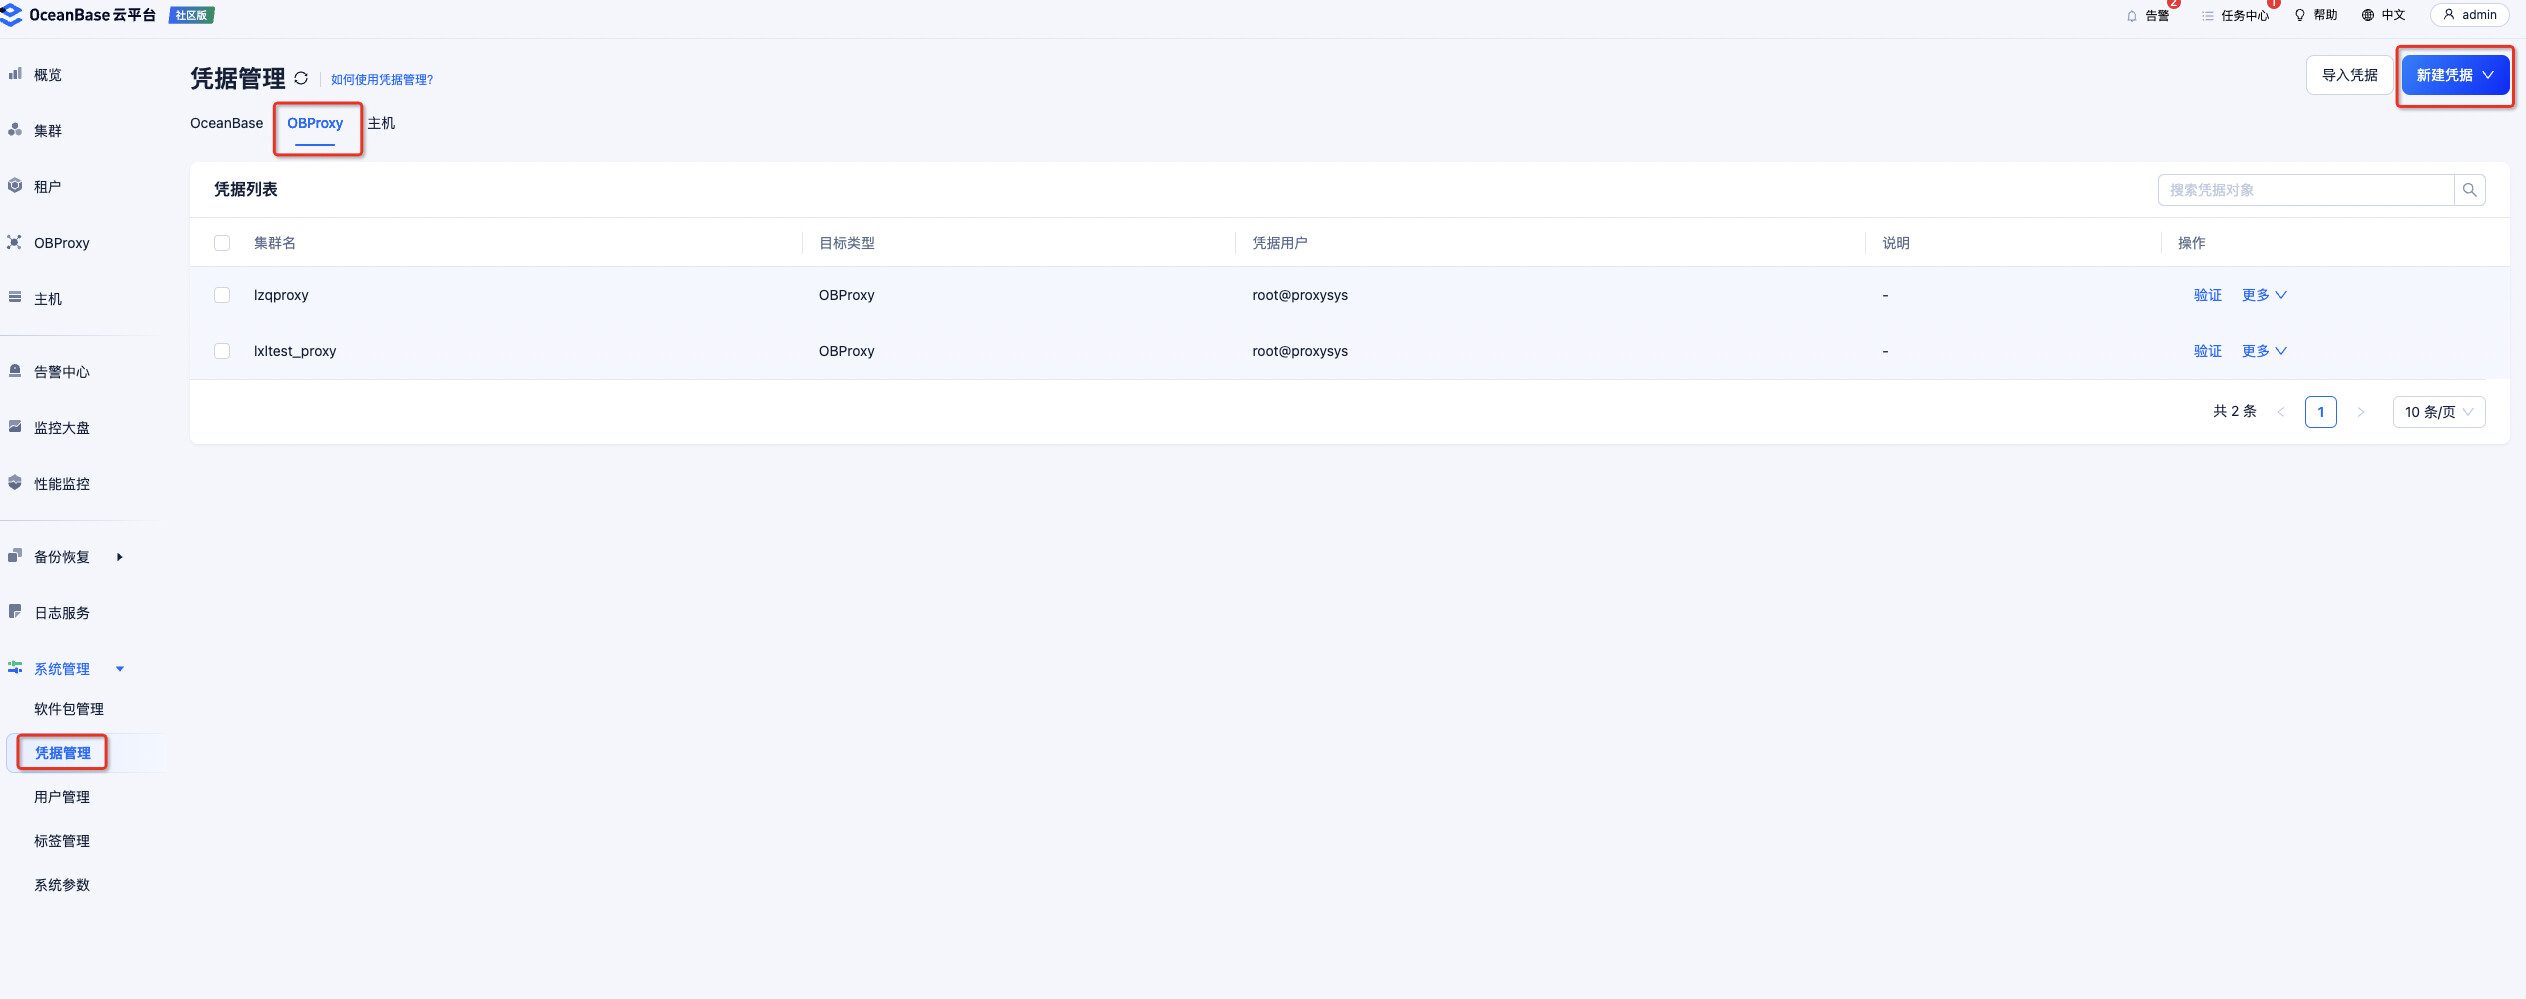The height and width of the screenshot is (999, 2526).
Task: Open the 主机 host sidebar icon
Action: pos(15,298)
